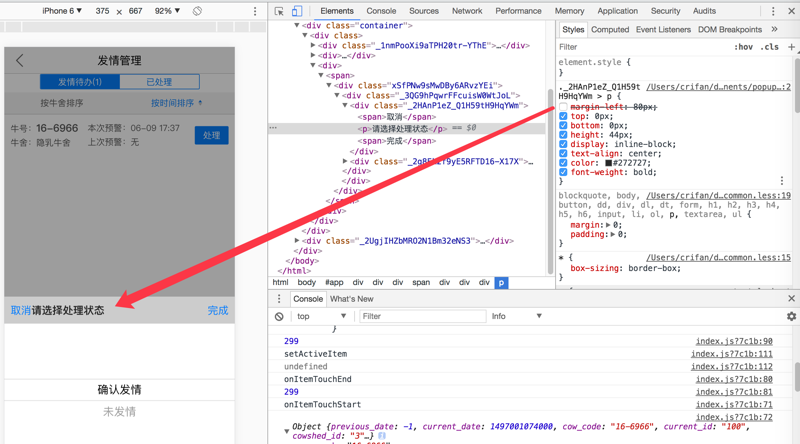
Task: Switch to the Computed styles tab
Action: [x=610, y=30]
